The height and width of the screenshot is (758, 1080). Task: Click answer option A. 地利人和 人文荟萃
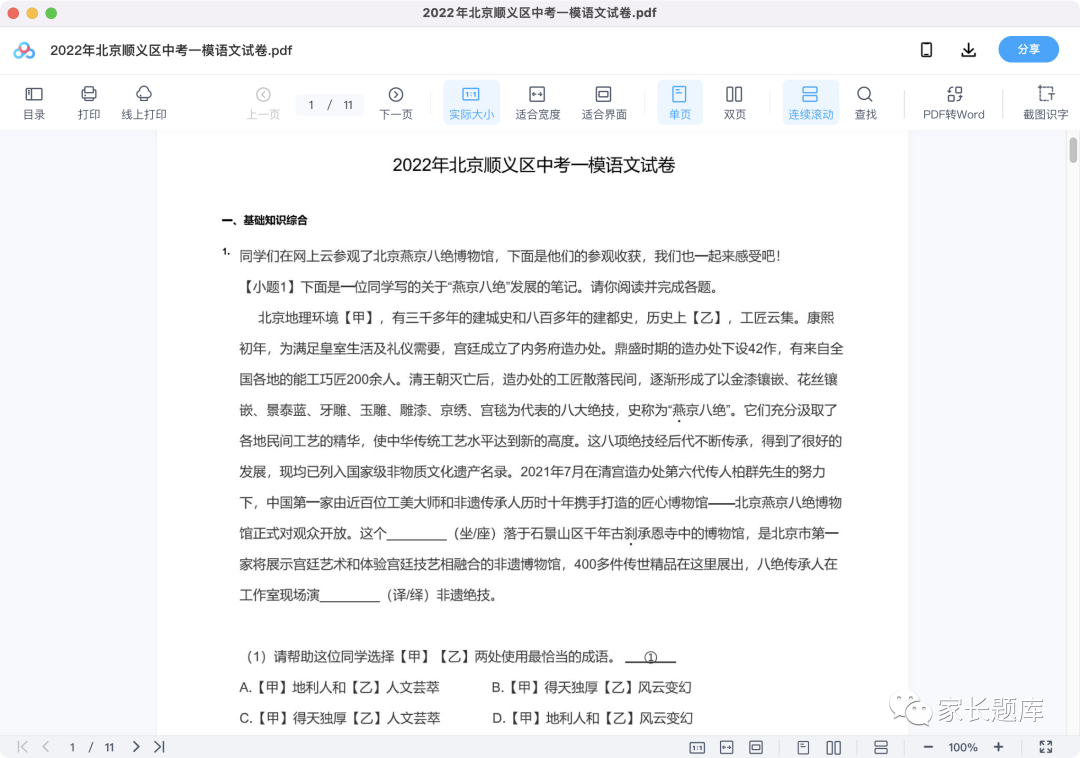click(339, 687)
